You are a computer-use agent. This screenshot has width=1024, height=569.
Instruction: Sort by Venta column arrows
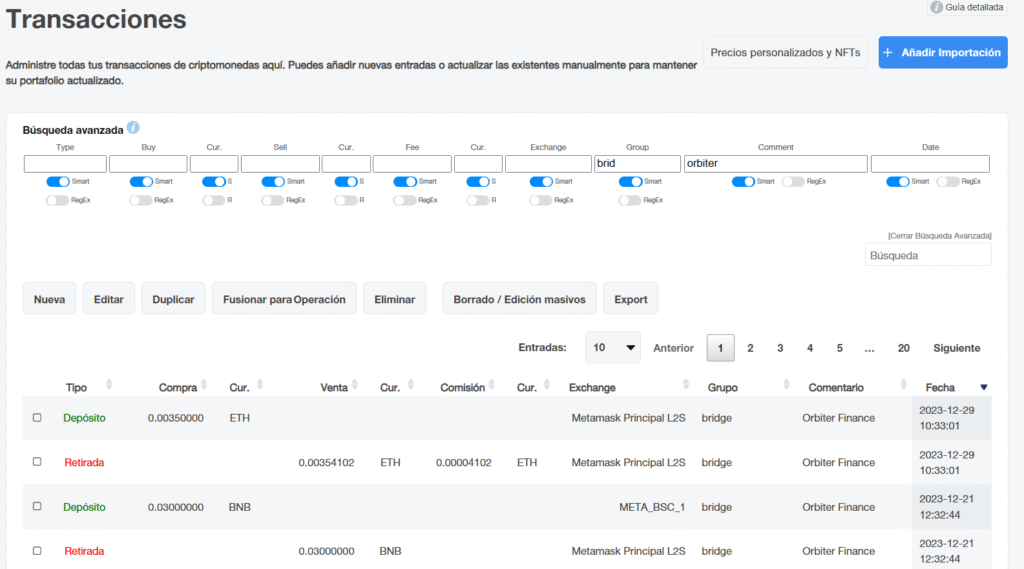pos(355,385)
